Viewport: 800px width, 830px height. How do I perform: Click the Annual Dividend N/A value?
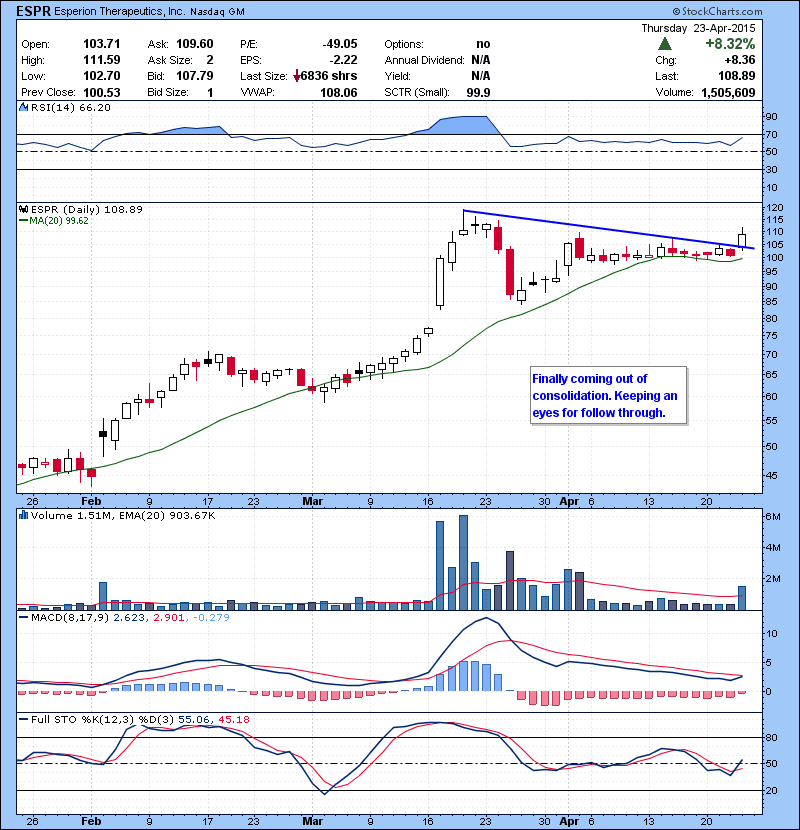pos(481,60)
